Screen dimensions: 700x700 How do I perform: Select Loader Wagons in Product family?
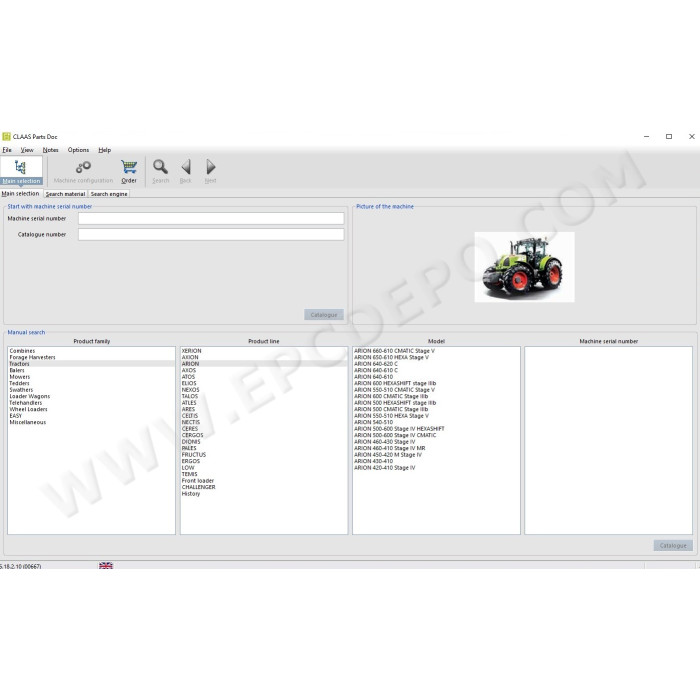tap(91, 396)
